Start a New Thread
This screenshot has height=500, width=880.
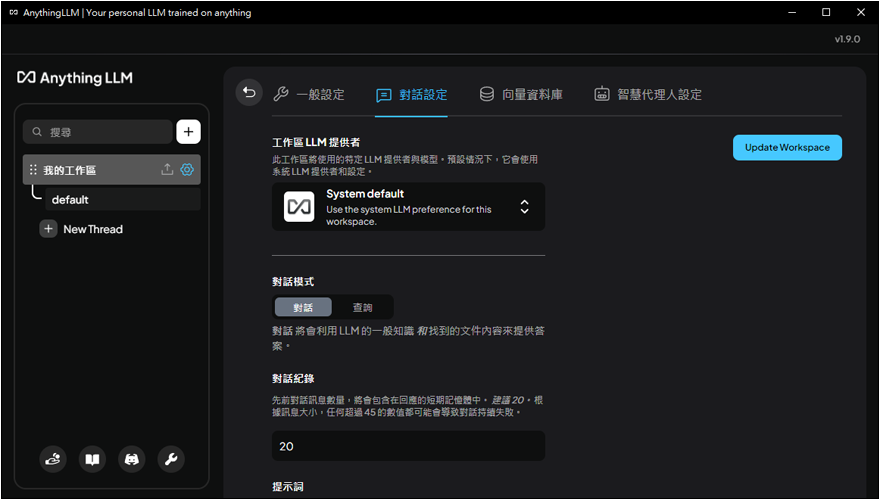pyautogui.click(x=92, y=229)
